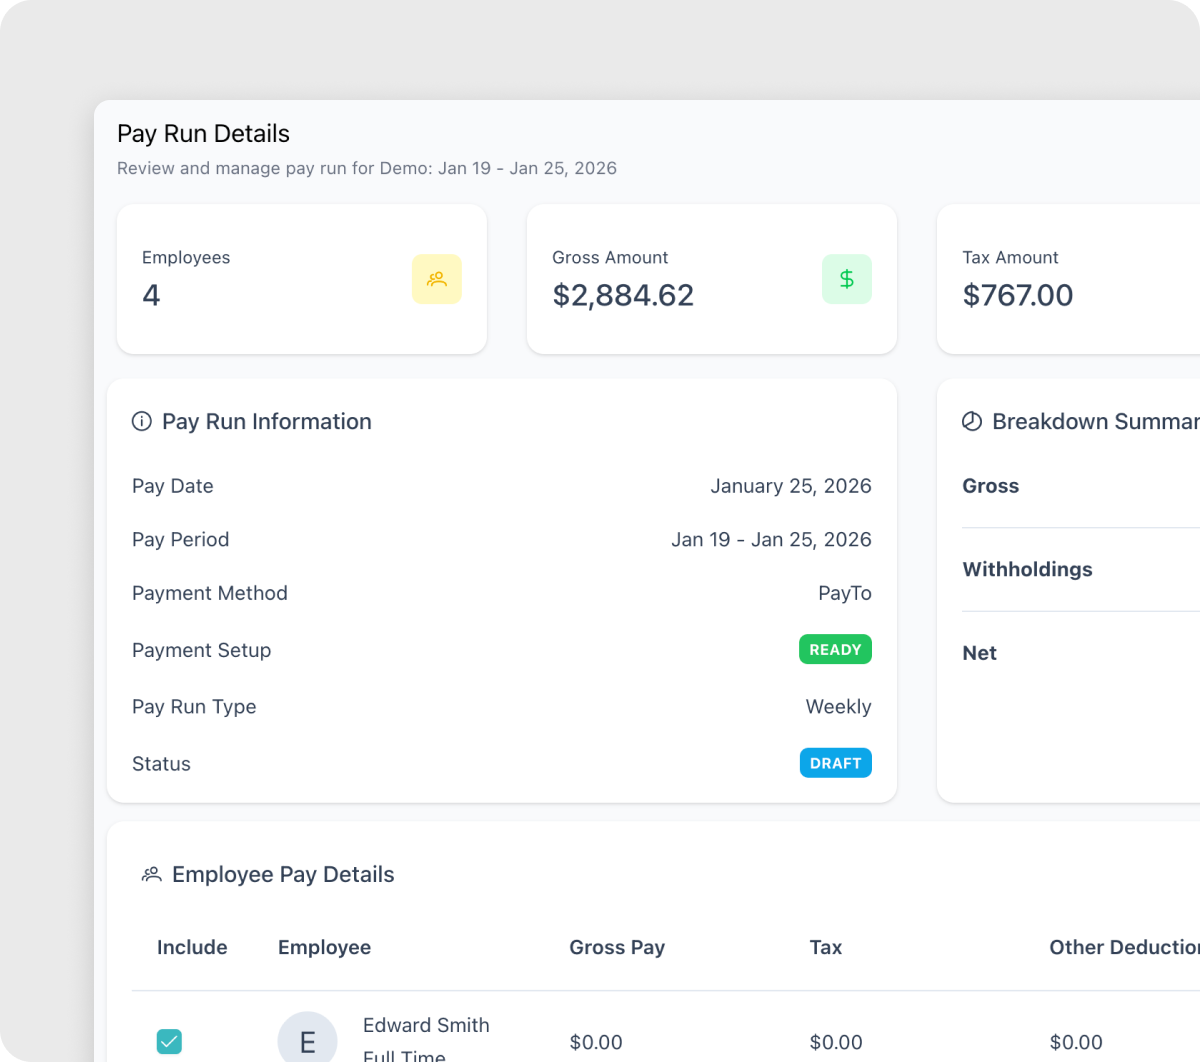Image resolution: width=1200 pixels, height=1062 pixels.
Task: Open the Gross Amount summary card
Action: pyautogui.click(x=711, y=279)
